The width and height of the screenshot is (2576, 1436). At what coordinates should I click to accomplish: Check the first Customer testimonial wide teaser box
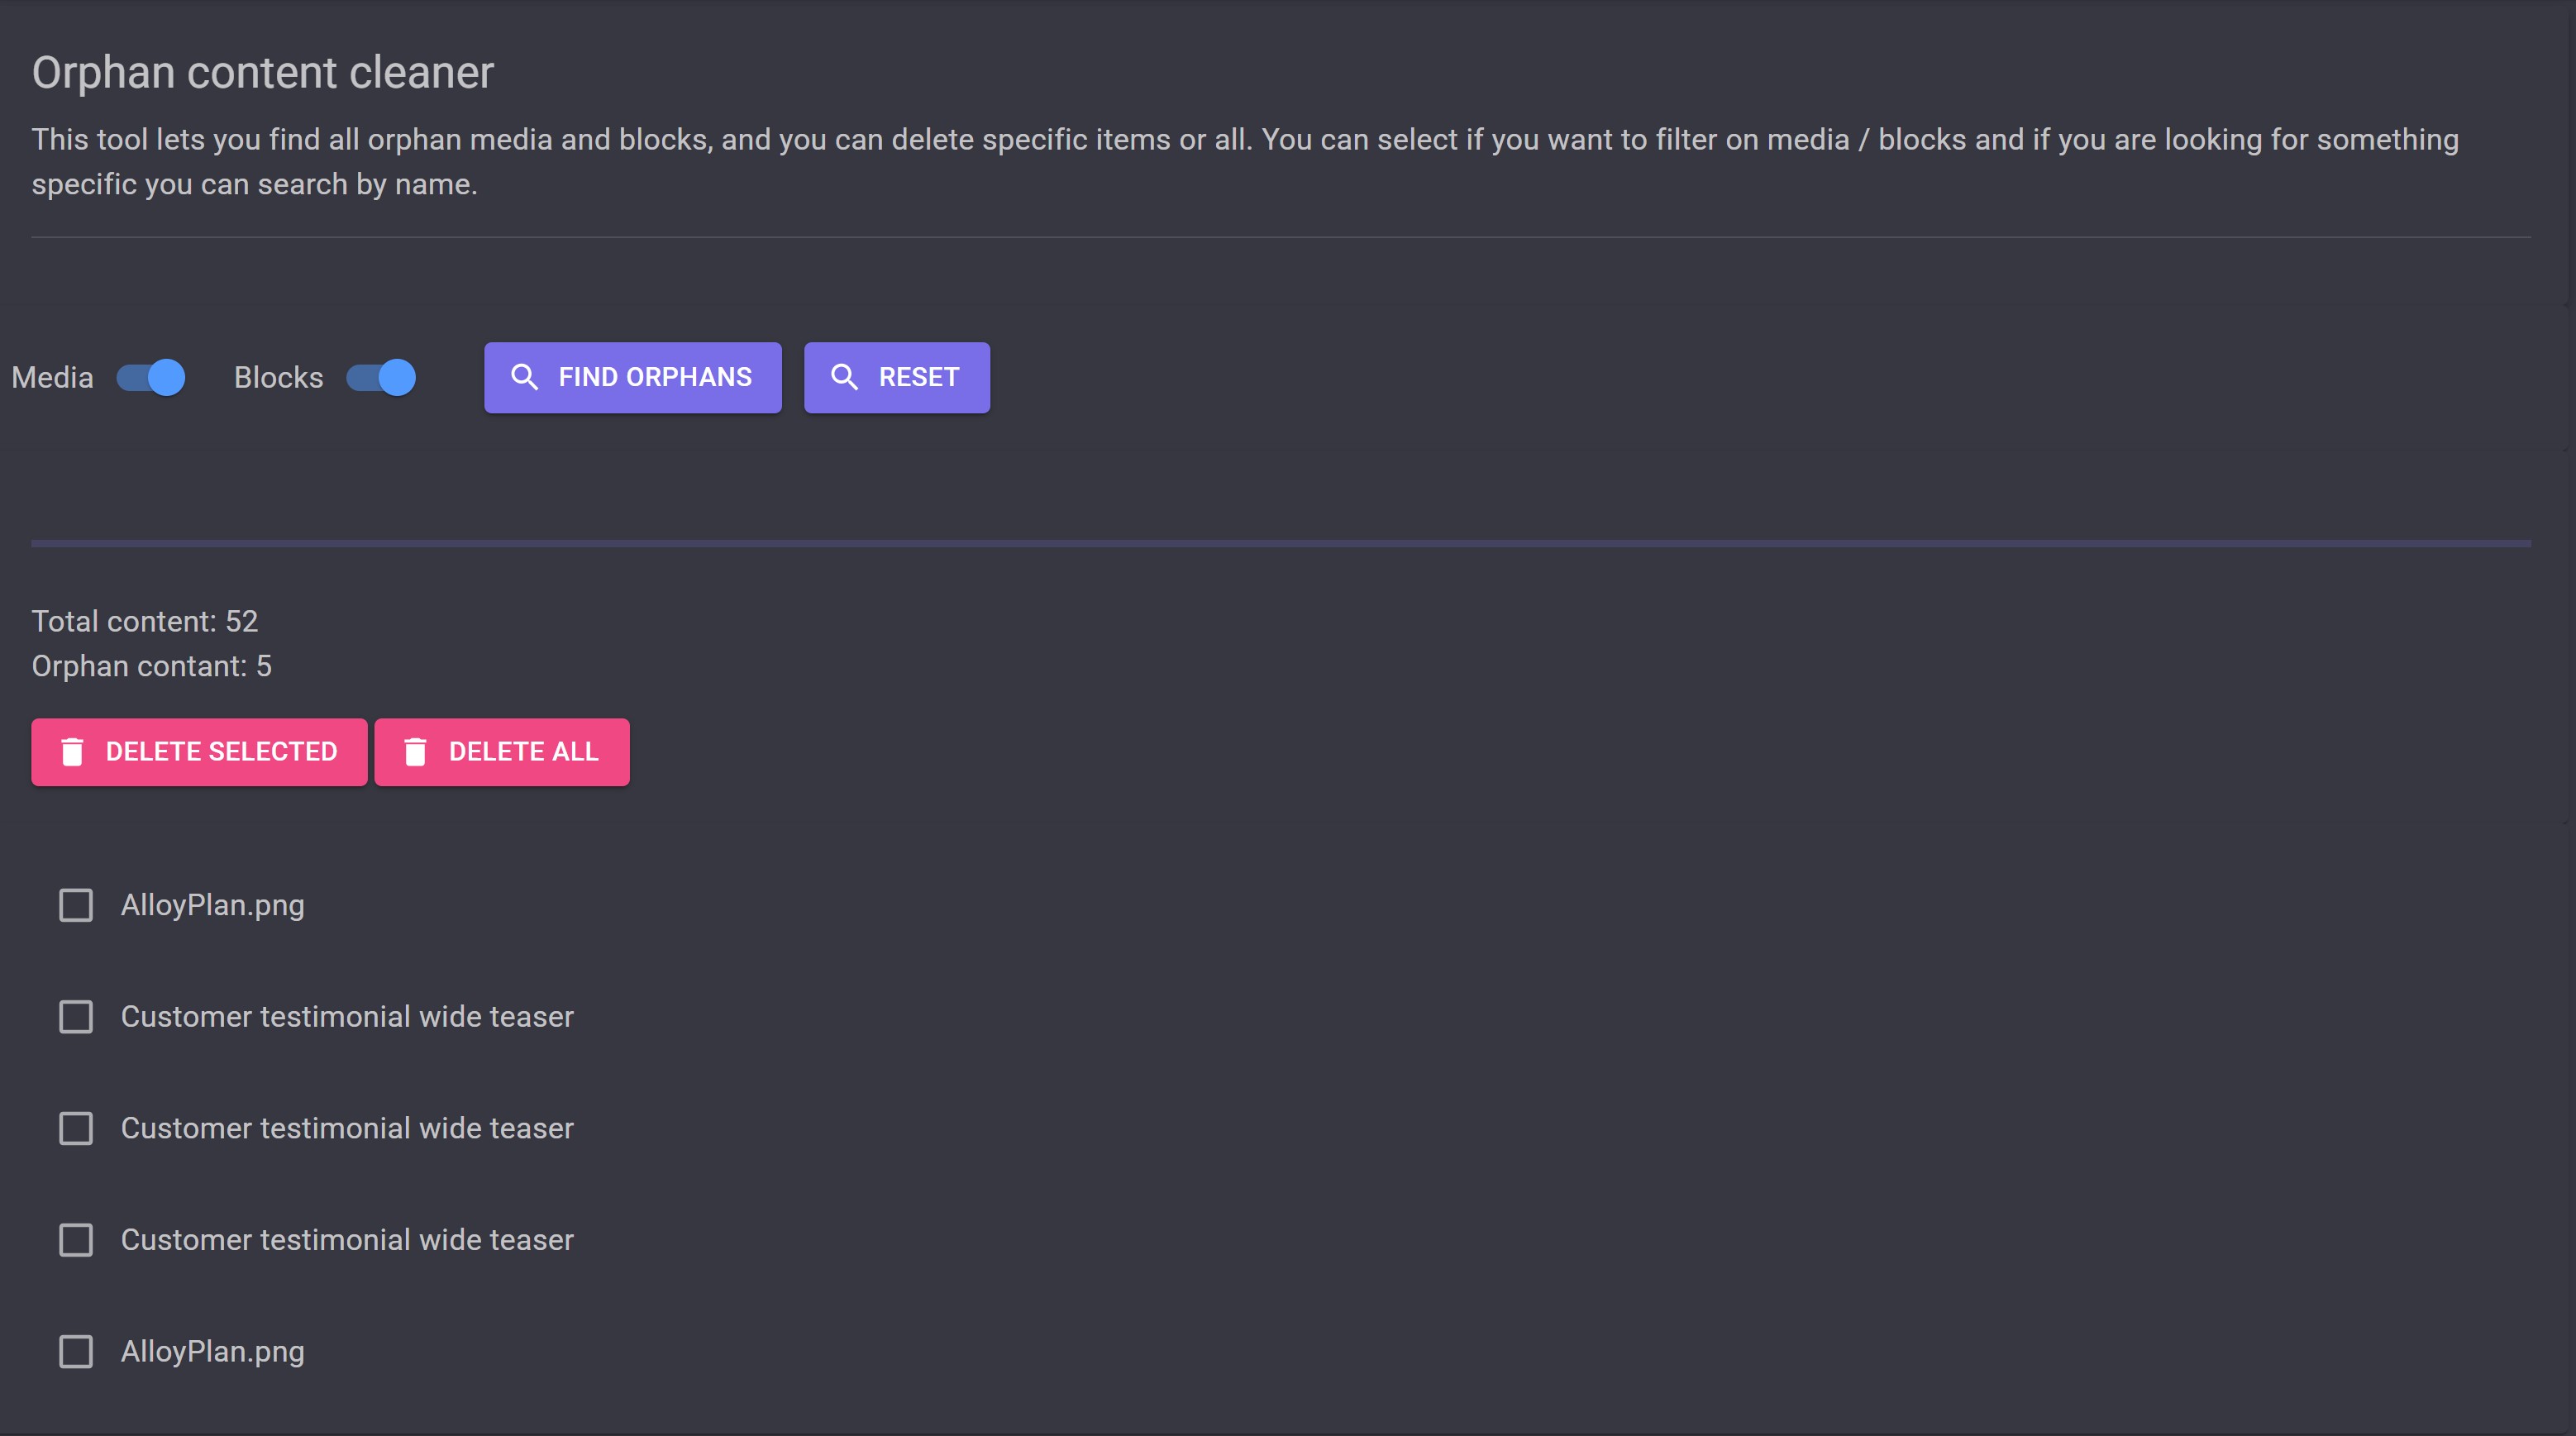(x=76, y=1017)
